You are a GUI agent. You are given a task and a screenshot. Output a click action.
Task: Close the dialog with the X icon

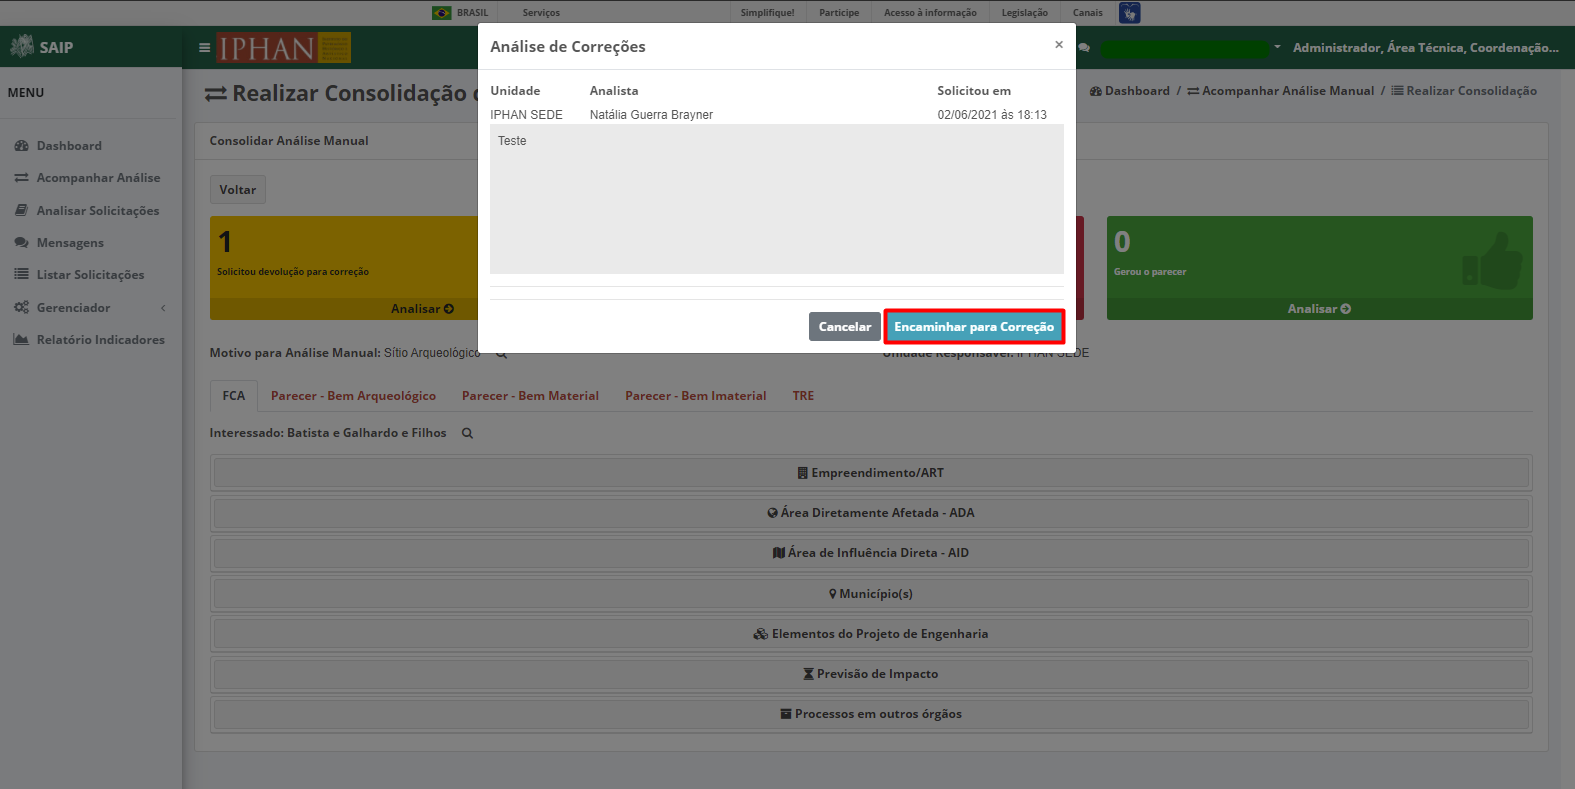(x=1059, y=45)
